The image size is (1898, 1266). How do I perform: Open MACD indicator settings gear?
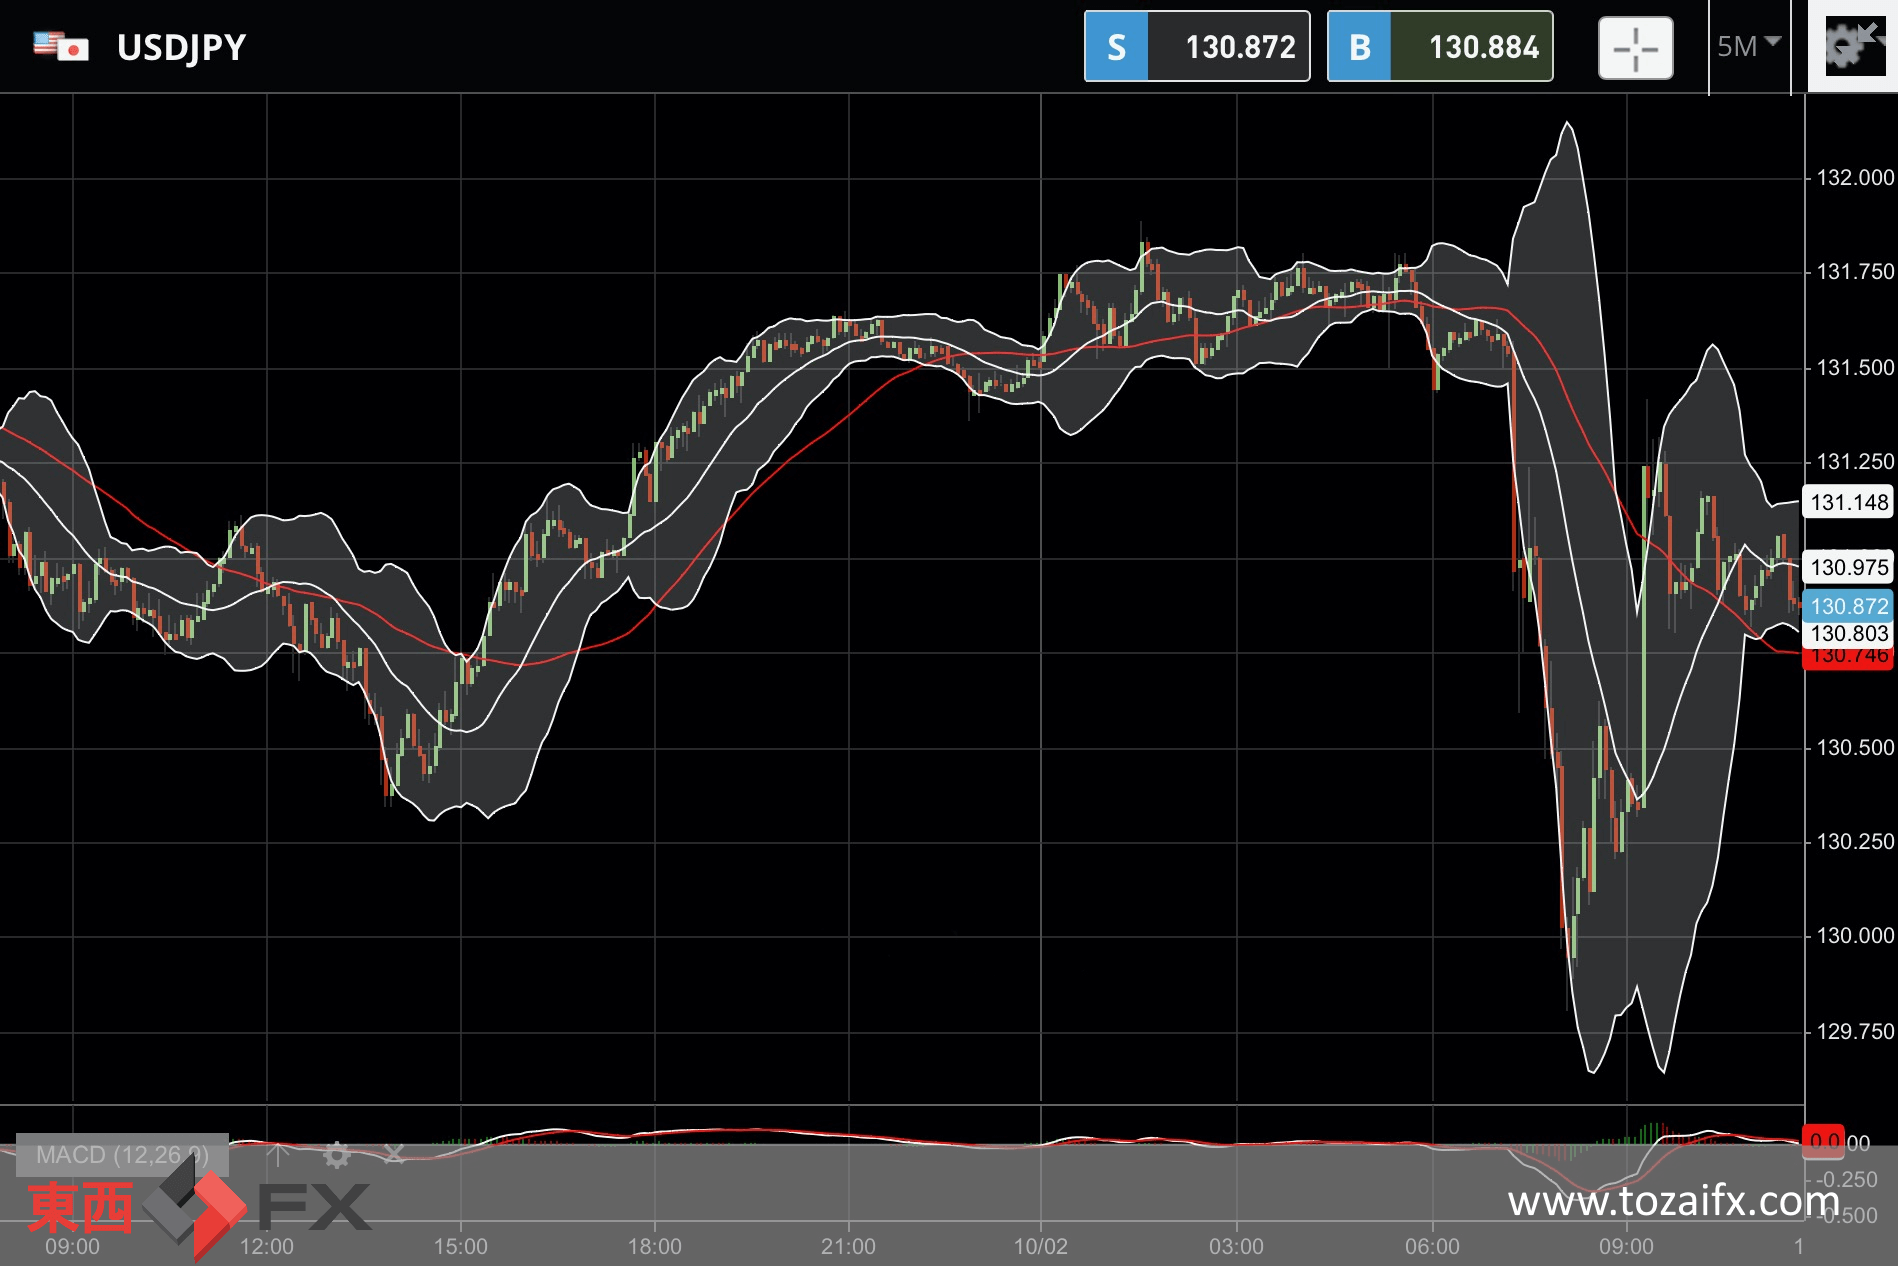coord(337,1155)
